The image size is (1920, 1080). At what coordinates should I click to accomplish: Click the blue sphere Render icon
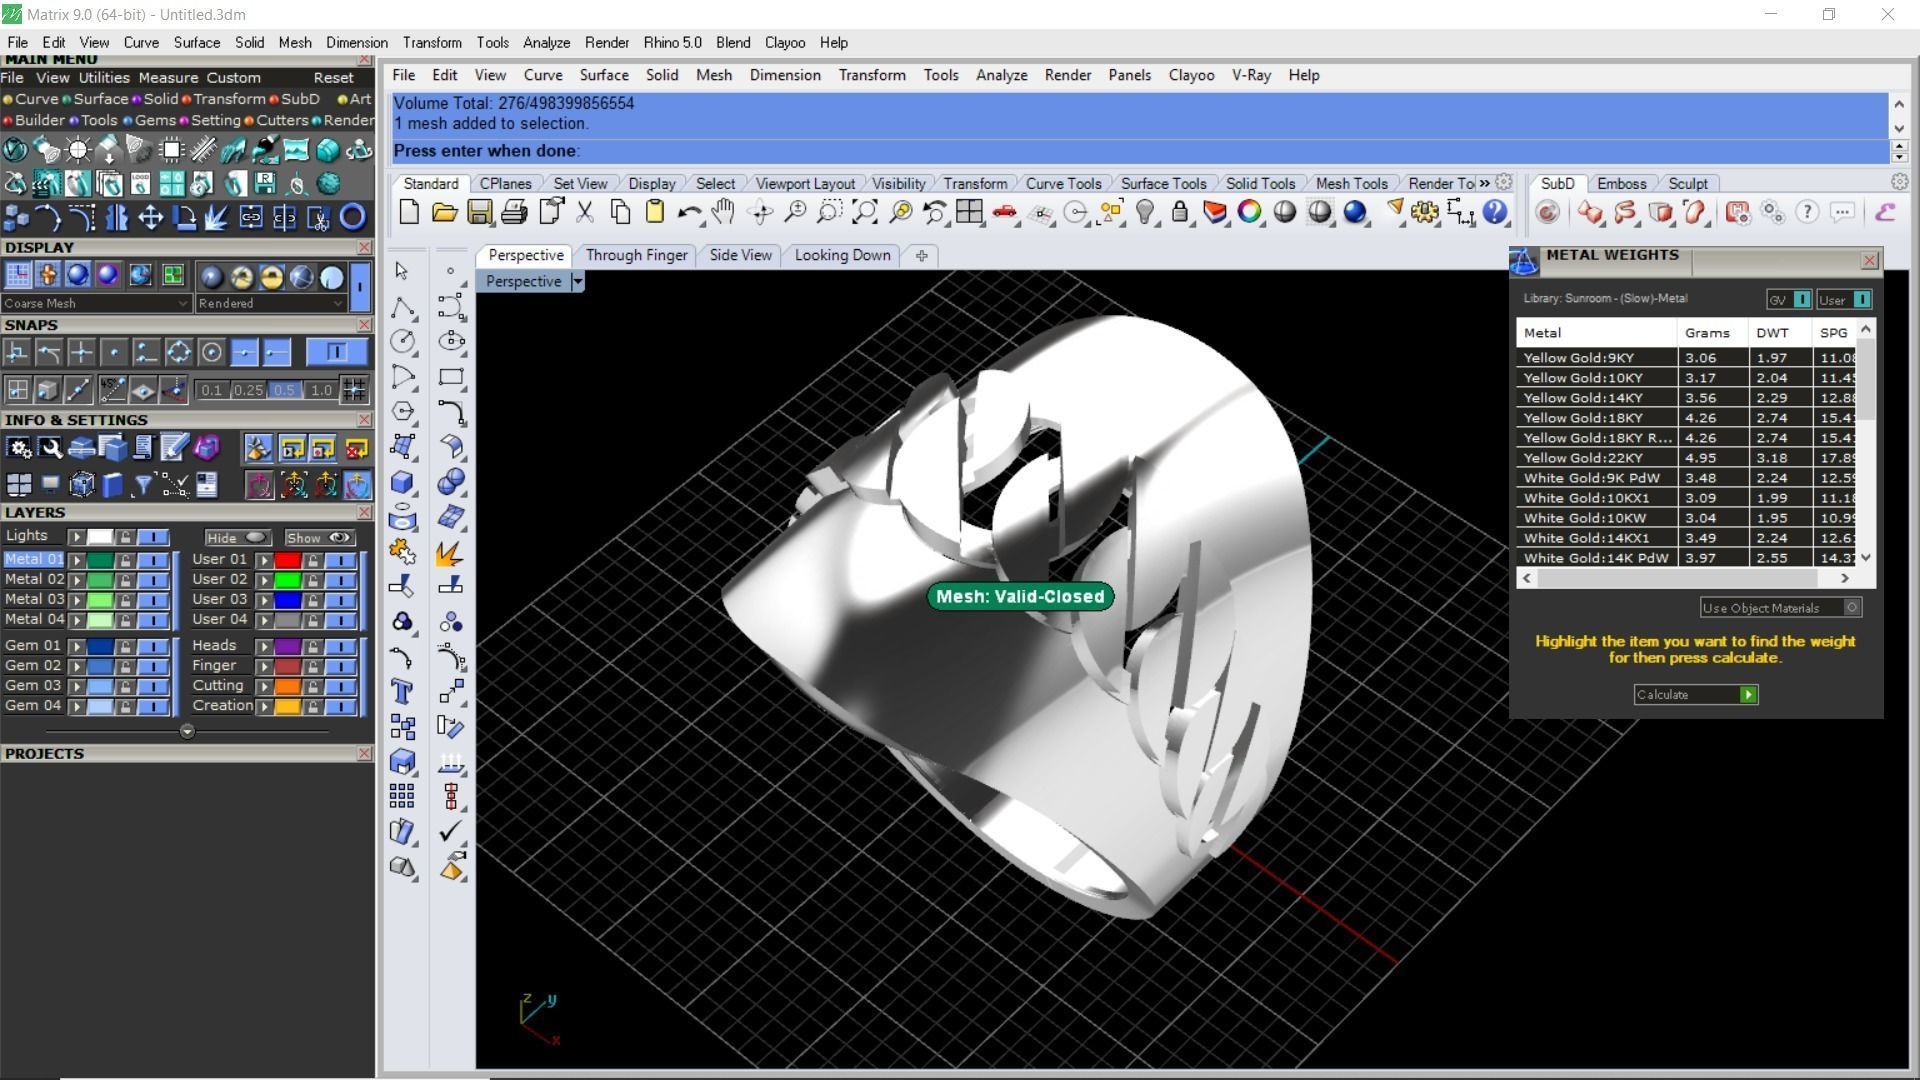[1355, 212]
